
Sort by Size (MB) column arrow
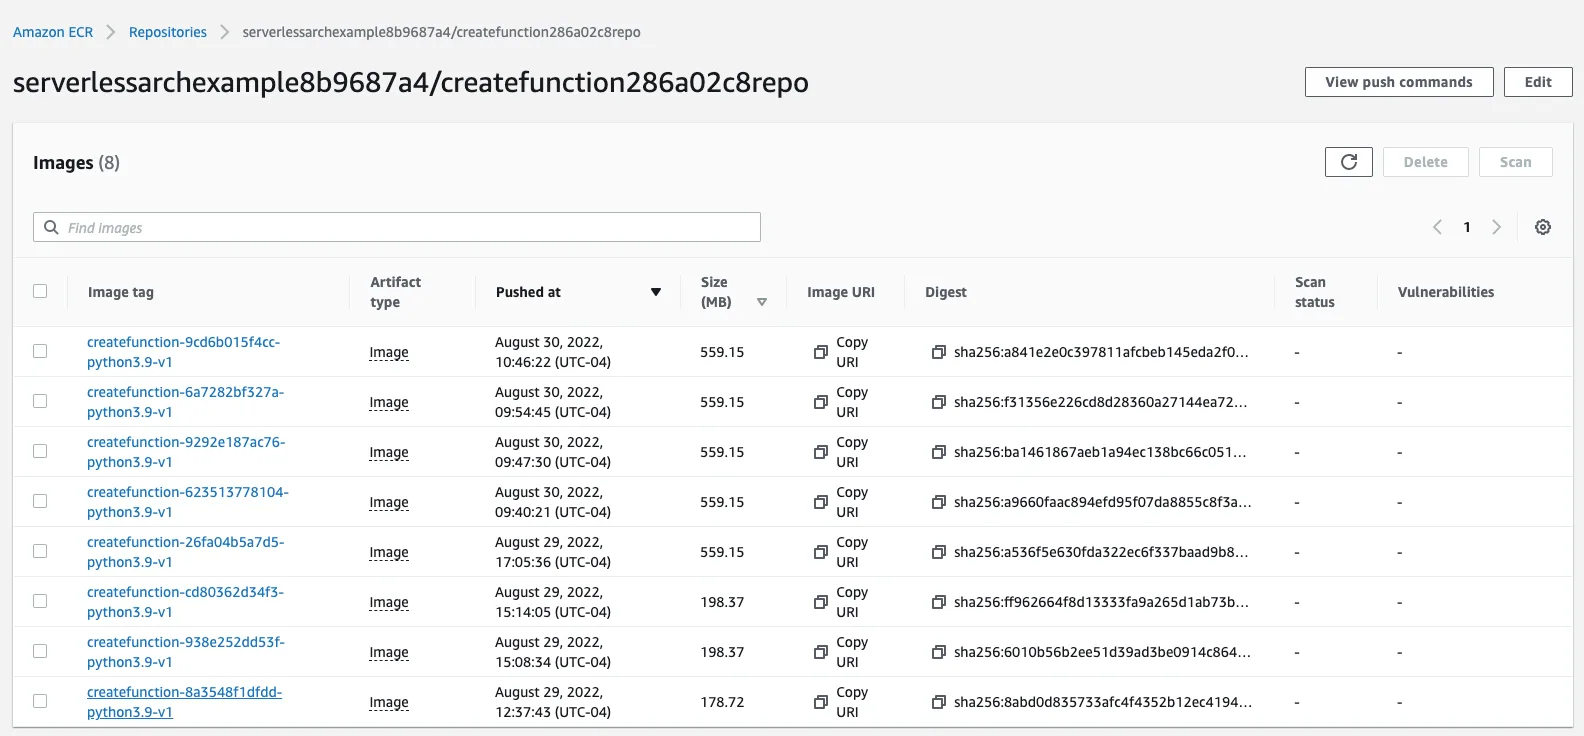[762, 302]
